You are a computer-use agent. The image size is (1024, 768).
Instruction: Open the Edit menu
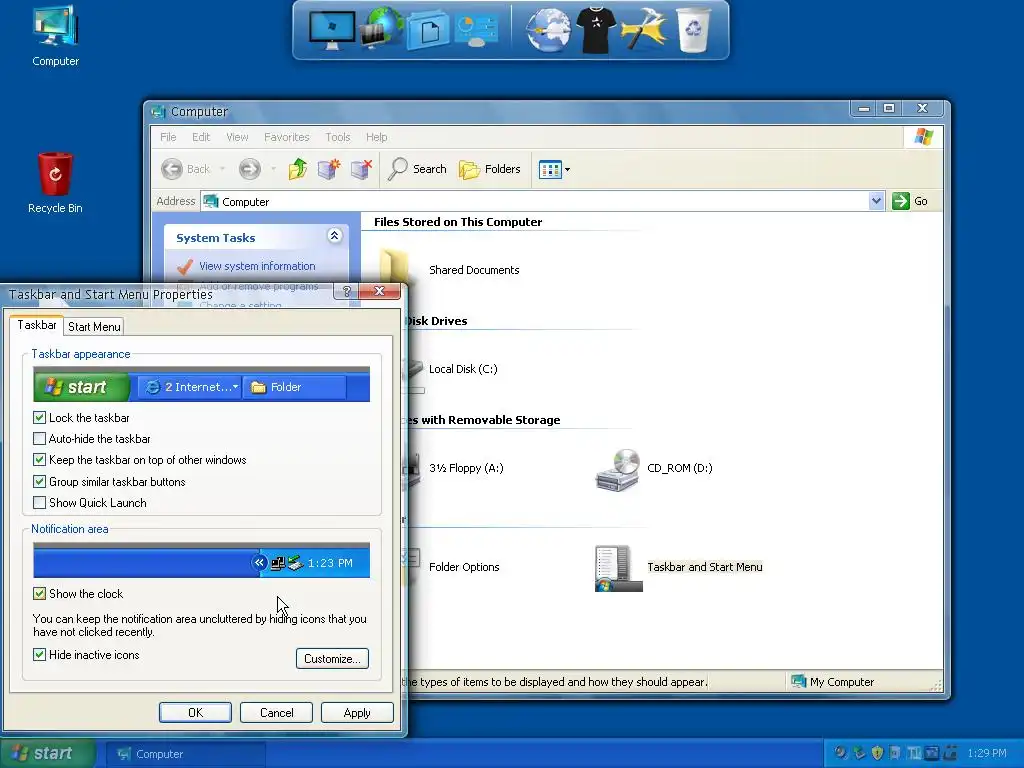click(x=201, y=137)
